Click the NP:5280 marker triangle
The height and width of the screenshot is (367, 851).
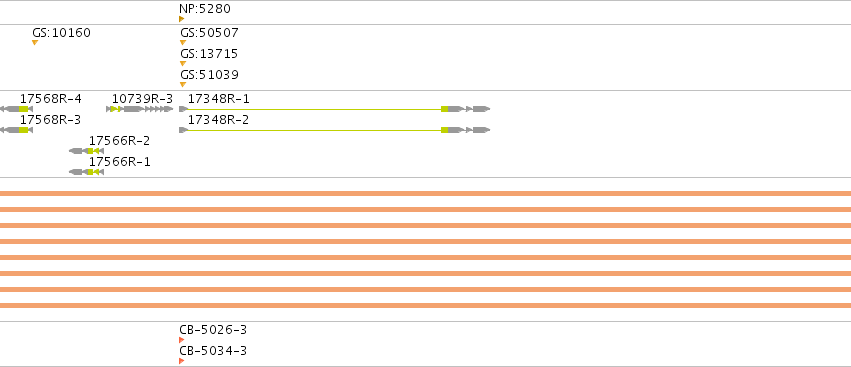click(x=182, y=19)
